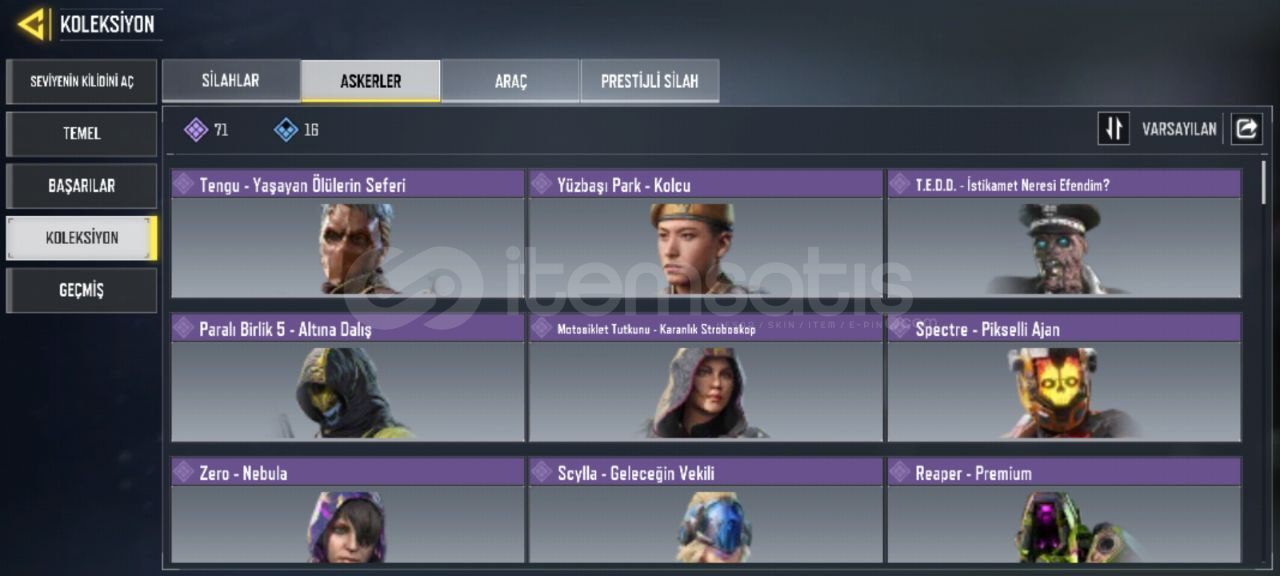Open the GEÇMİŞ sidebar section
This screenshot has width=1280, height=576.
pyautogui.click(x=81, y=290)
